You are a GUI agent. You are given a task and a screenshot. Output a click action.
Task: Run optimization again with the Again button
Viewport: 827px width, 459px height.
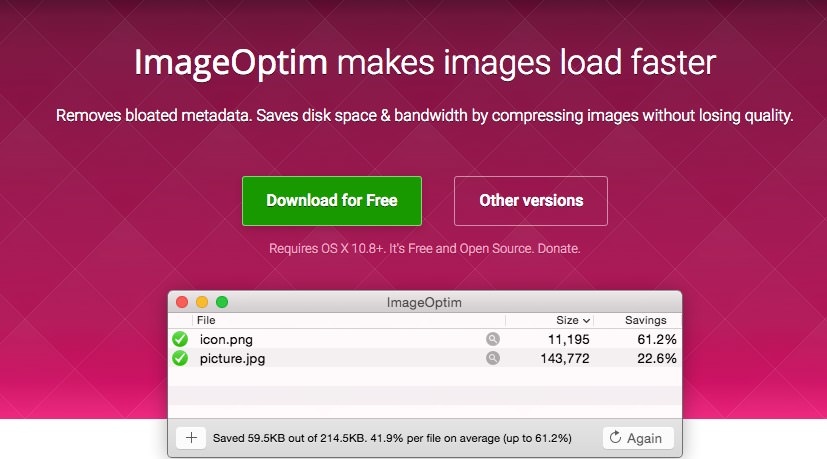point(638,438)
